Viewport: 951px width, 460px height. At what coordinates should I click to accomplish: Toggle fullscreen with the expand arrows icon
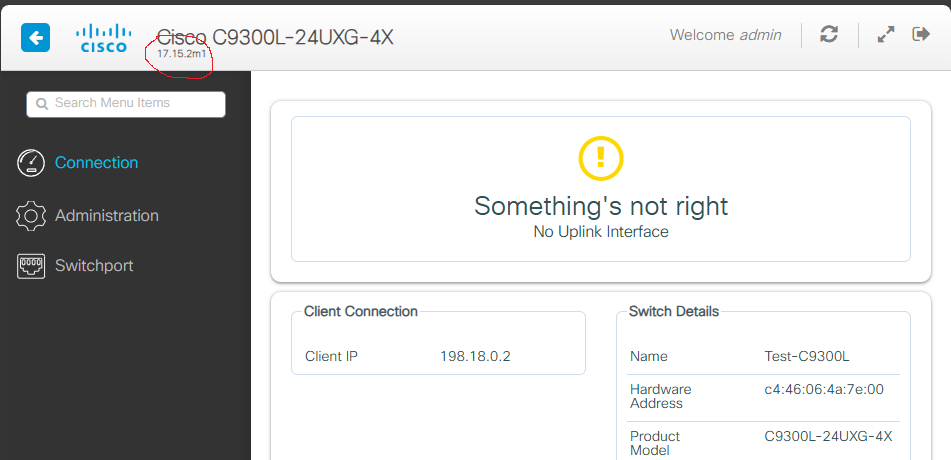click(886, 35)
